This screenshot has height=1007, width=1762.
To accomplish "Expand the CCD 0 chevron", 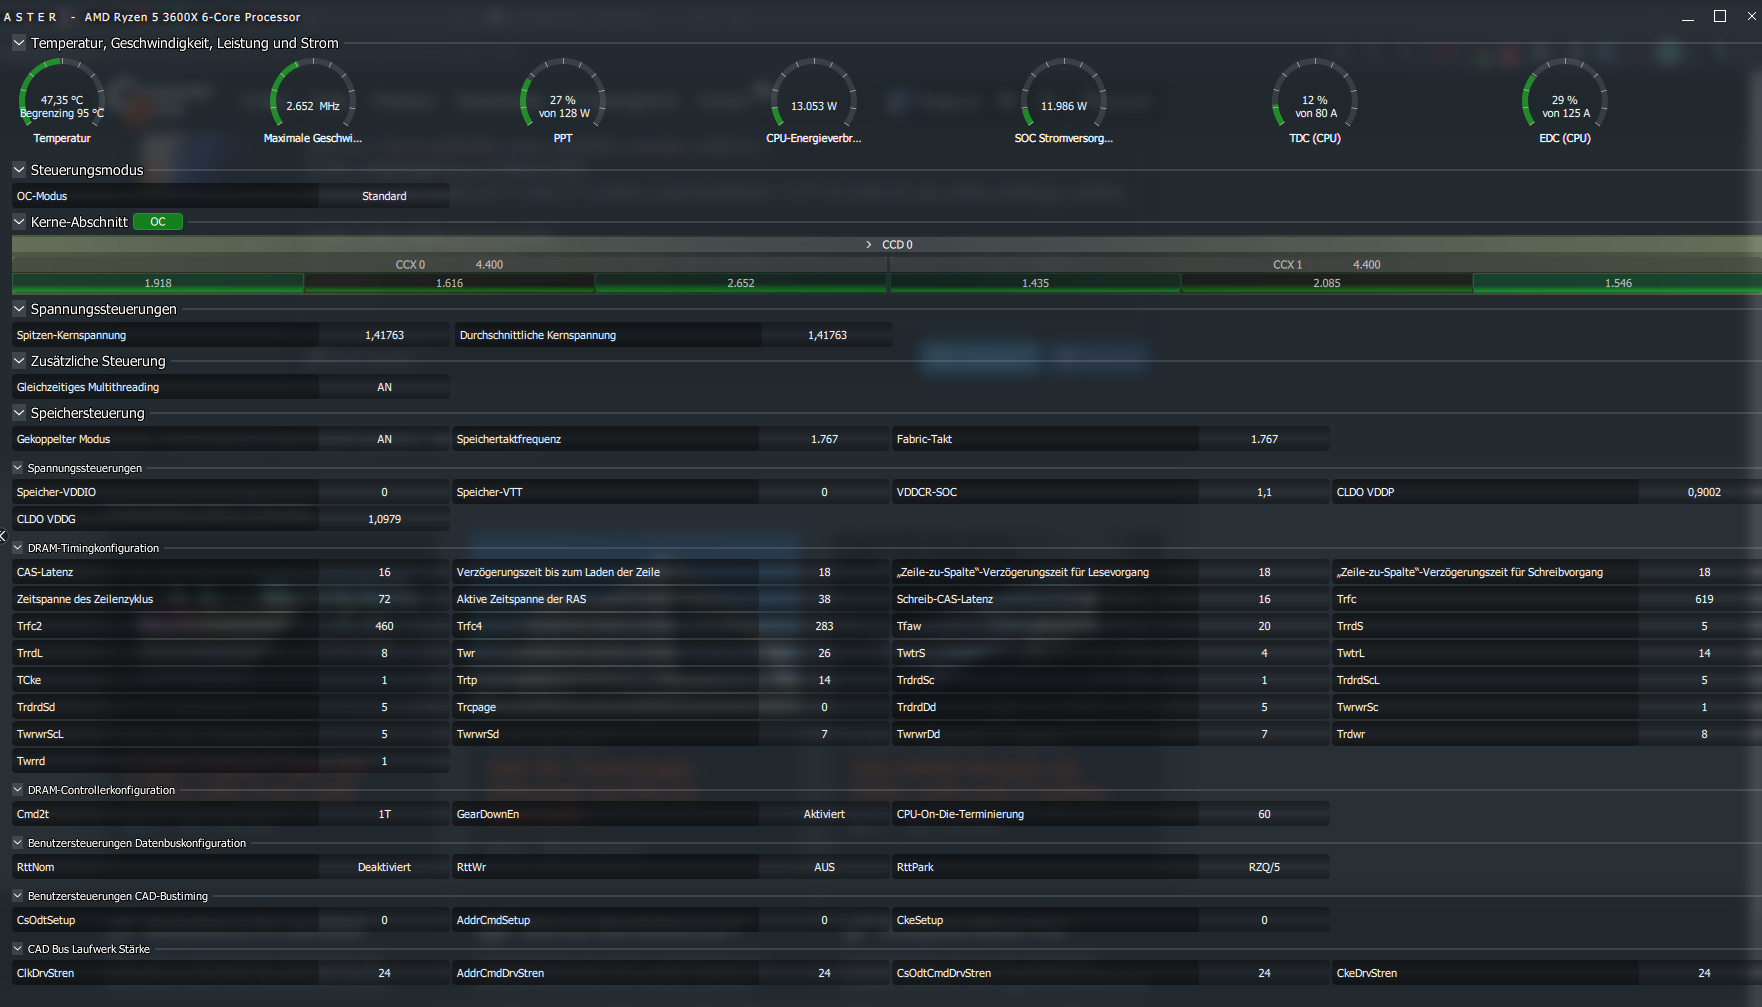I will click(x=869, y=245).
